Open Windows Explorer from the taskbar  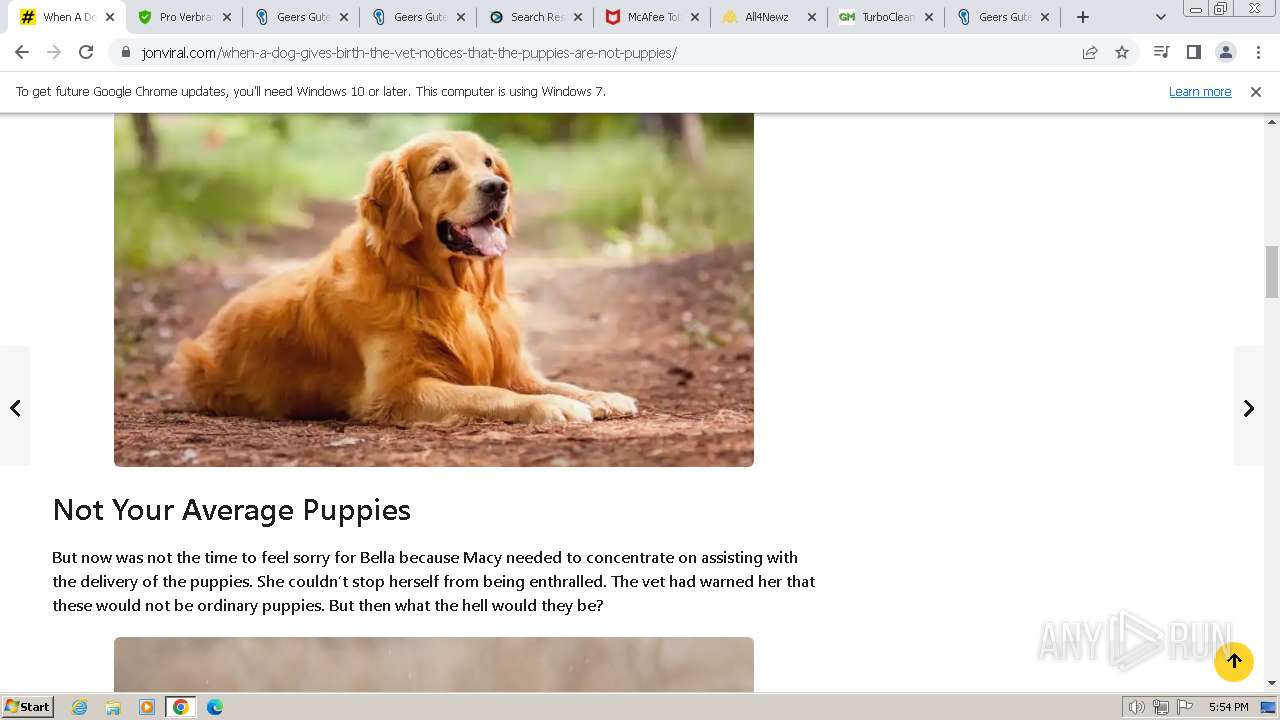point(113,707)
